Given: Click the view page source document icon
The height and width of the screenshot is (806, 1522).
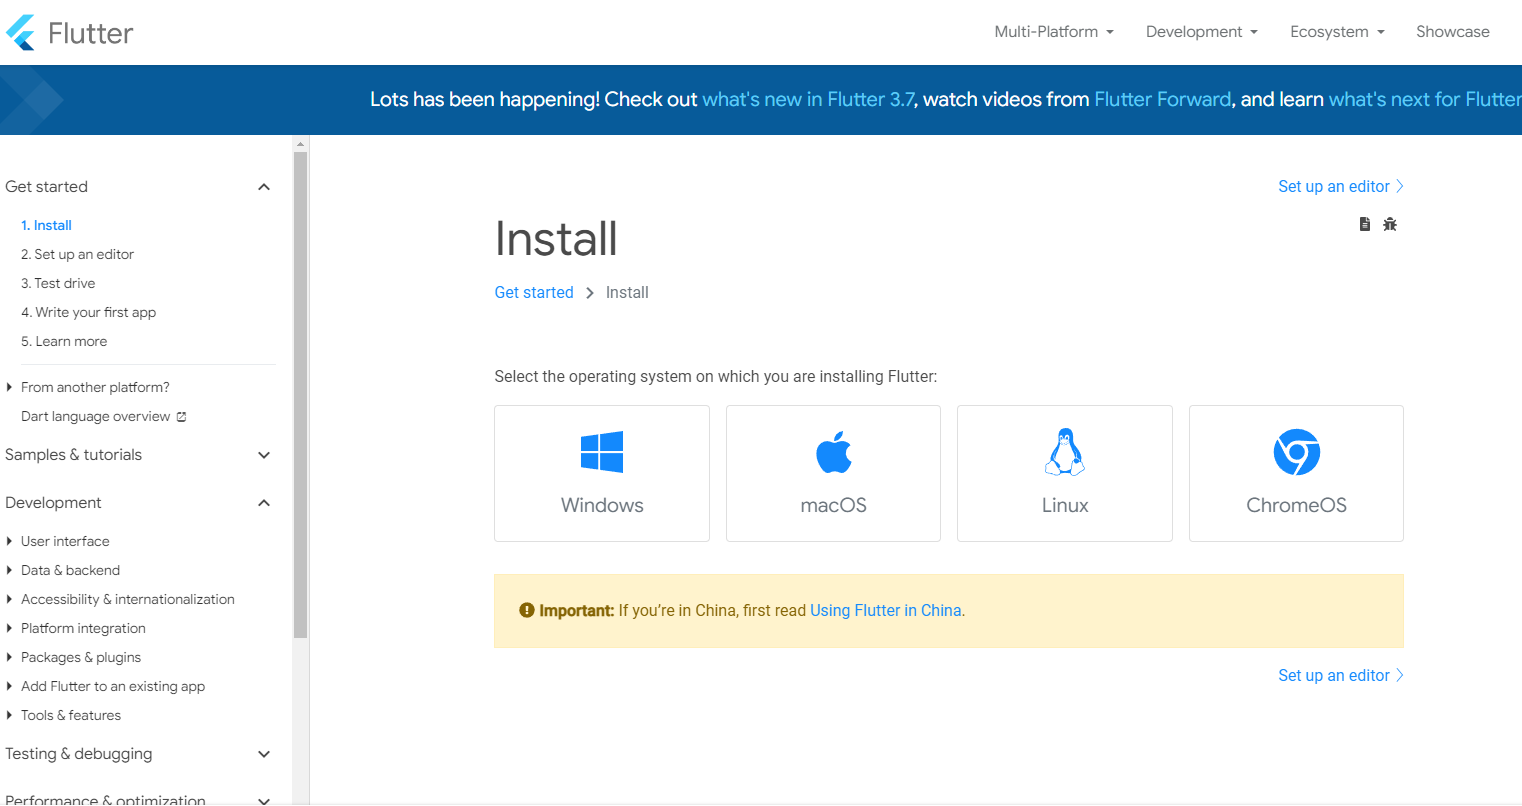Looking at the screenshot, I should tap(1365, 224).
